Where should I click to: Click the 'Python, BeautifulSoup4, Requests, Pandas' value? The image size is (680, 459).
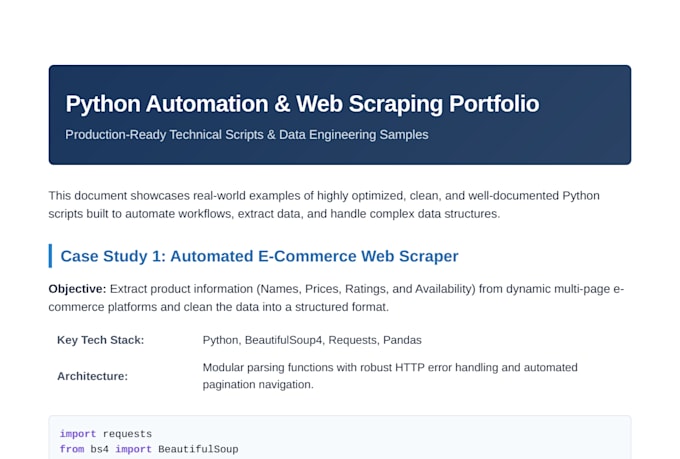(312, 340)
